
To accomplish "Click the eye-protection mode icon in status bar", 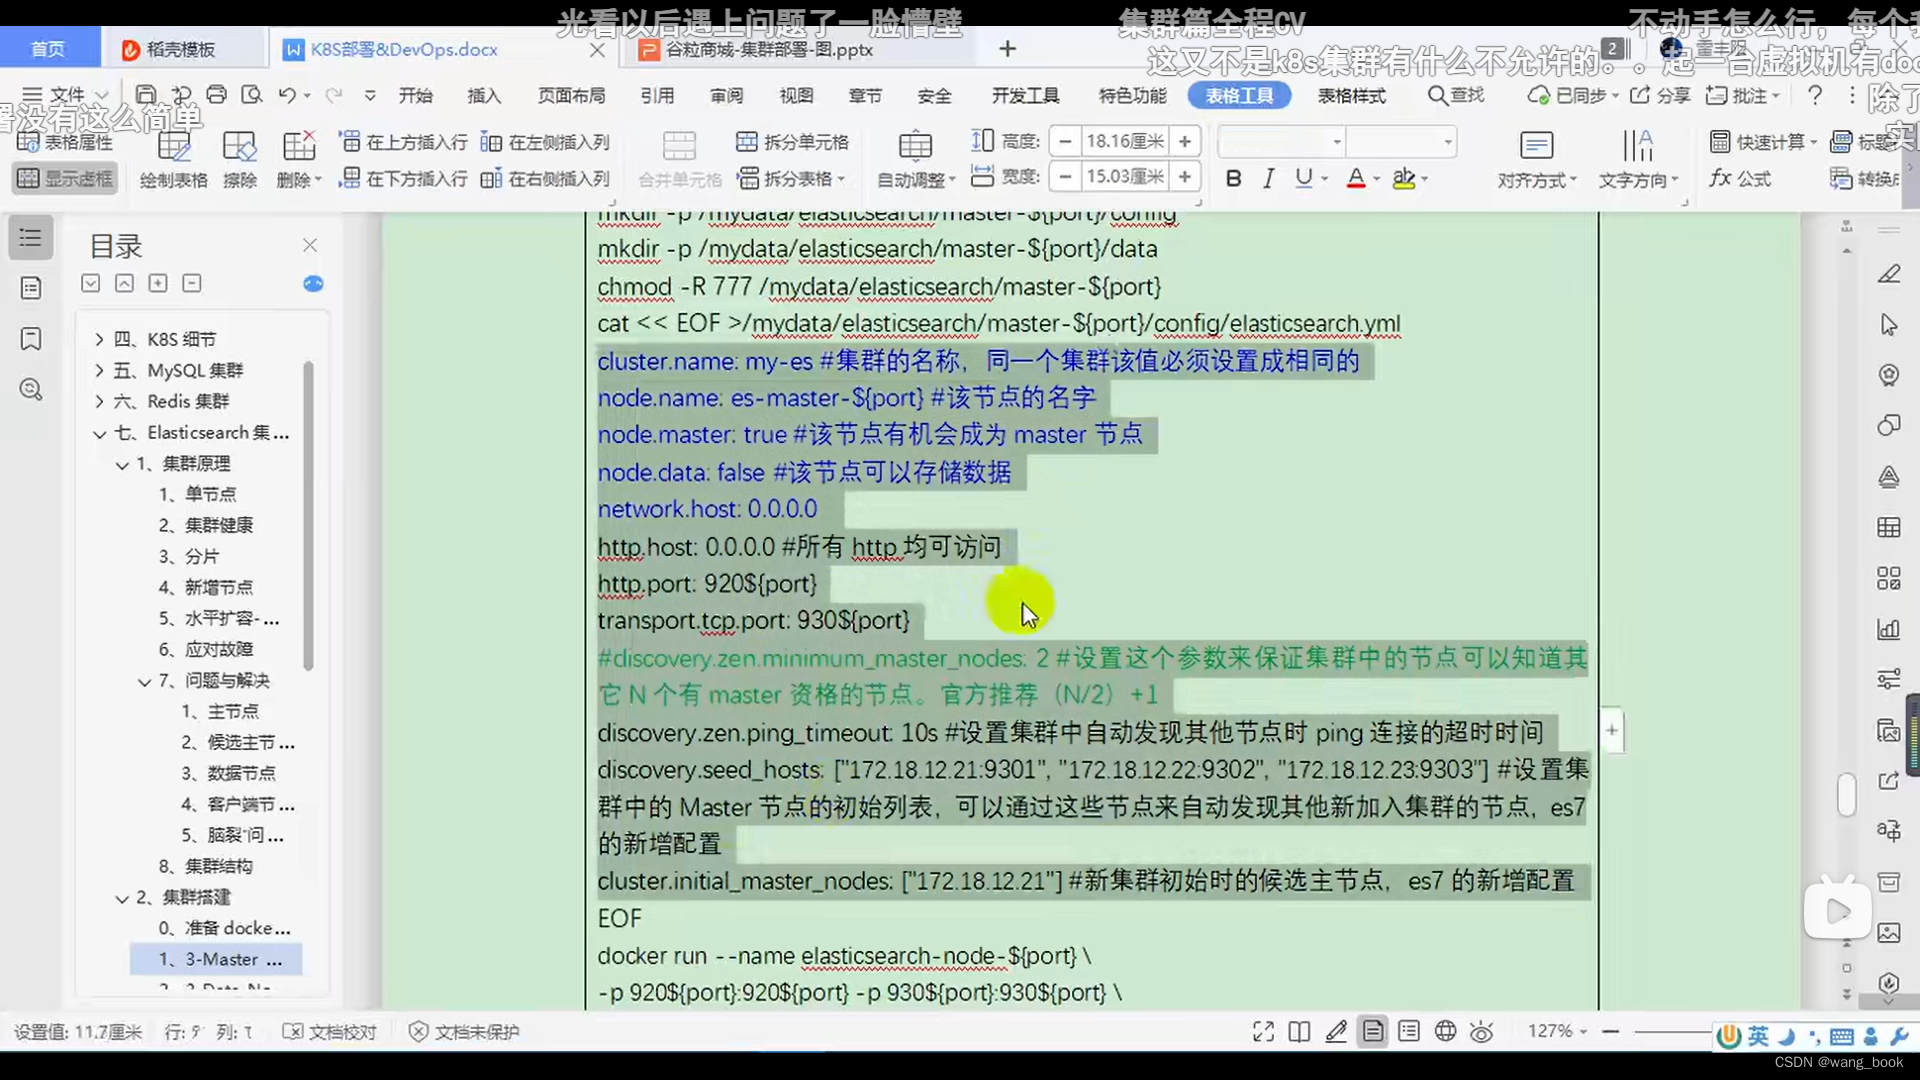I will [1482, 1031].
